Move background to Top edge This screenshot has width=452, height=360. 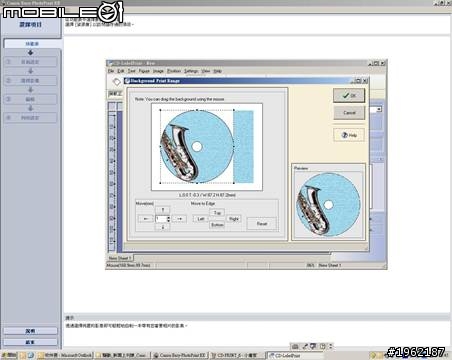click(217, 212)
